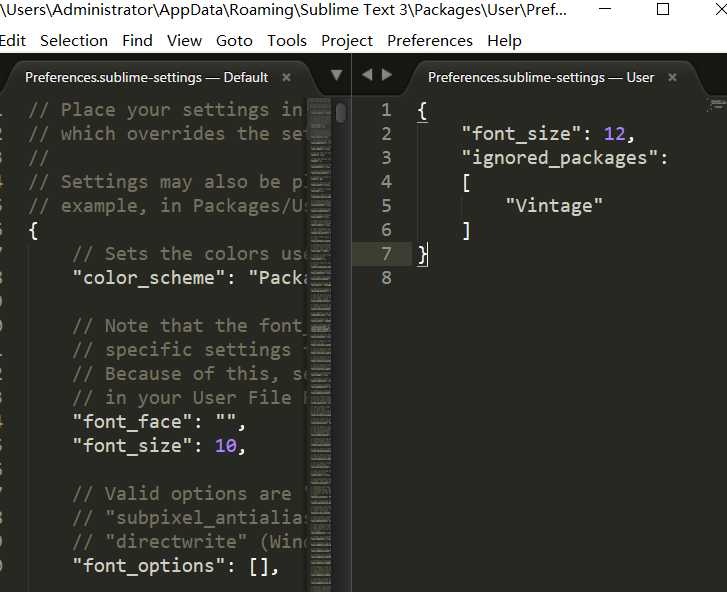The image size is (727, 592).
Task: Click the "Vintage" string in User settings
Action: pyautogui.click(x=554, y=206)
